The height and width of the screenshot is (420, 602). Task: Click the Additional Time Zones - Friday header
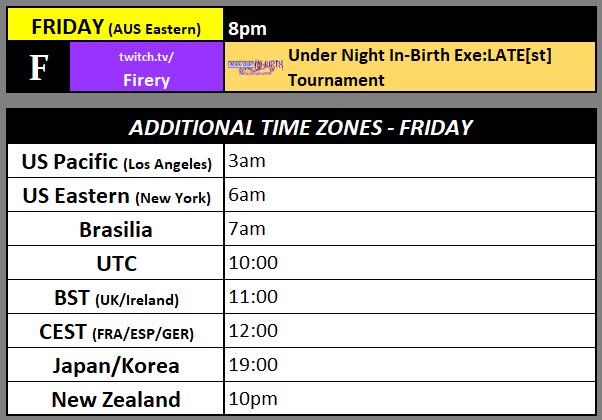tap(301, 127)
